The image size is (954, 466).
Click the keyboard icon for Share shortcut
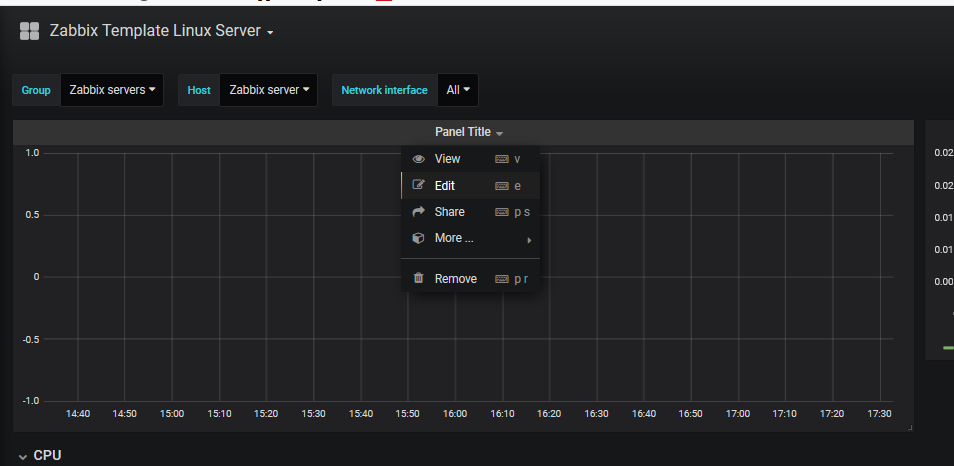click(502, 212)
